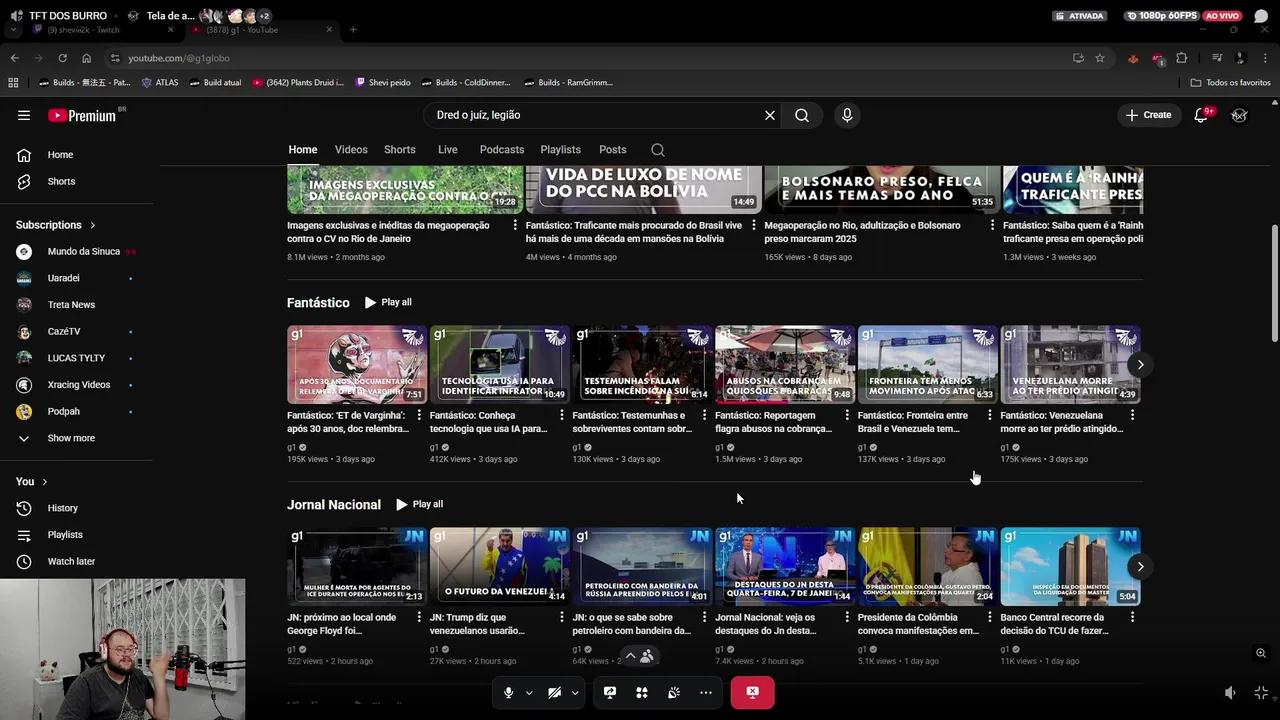This screenshot has width=1280, height=720.
Task: Open the Fantástico section title
Action: [318, 303]
